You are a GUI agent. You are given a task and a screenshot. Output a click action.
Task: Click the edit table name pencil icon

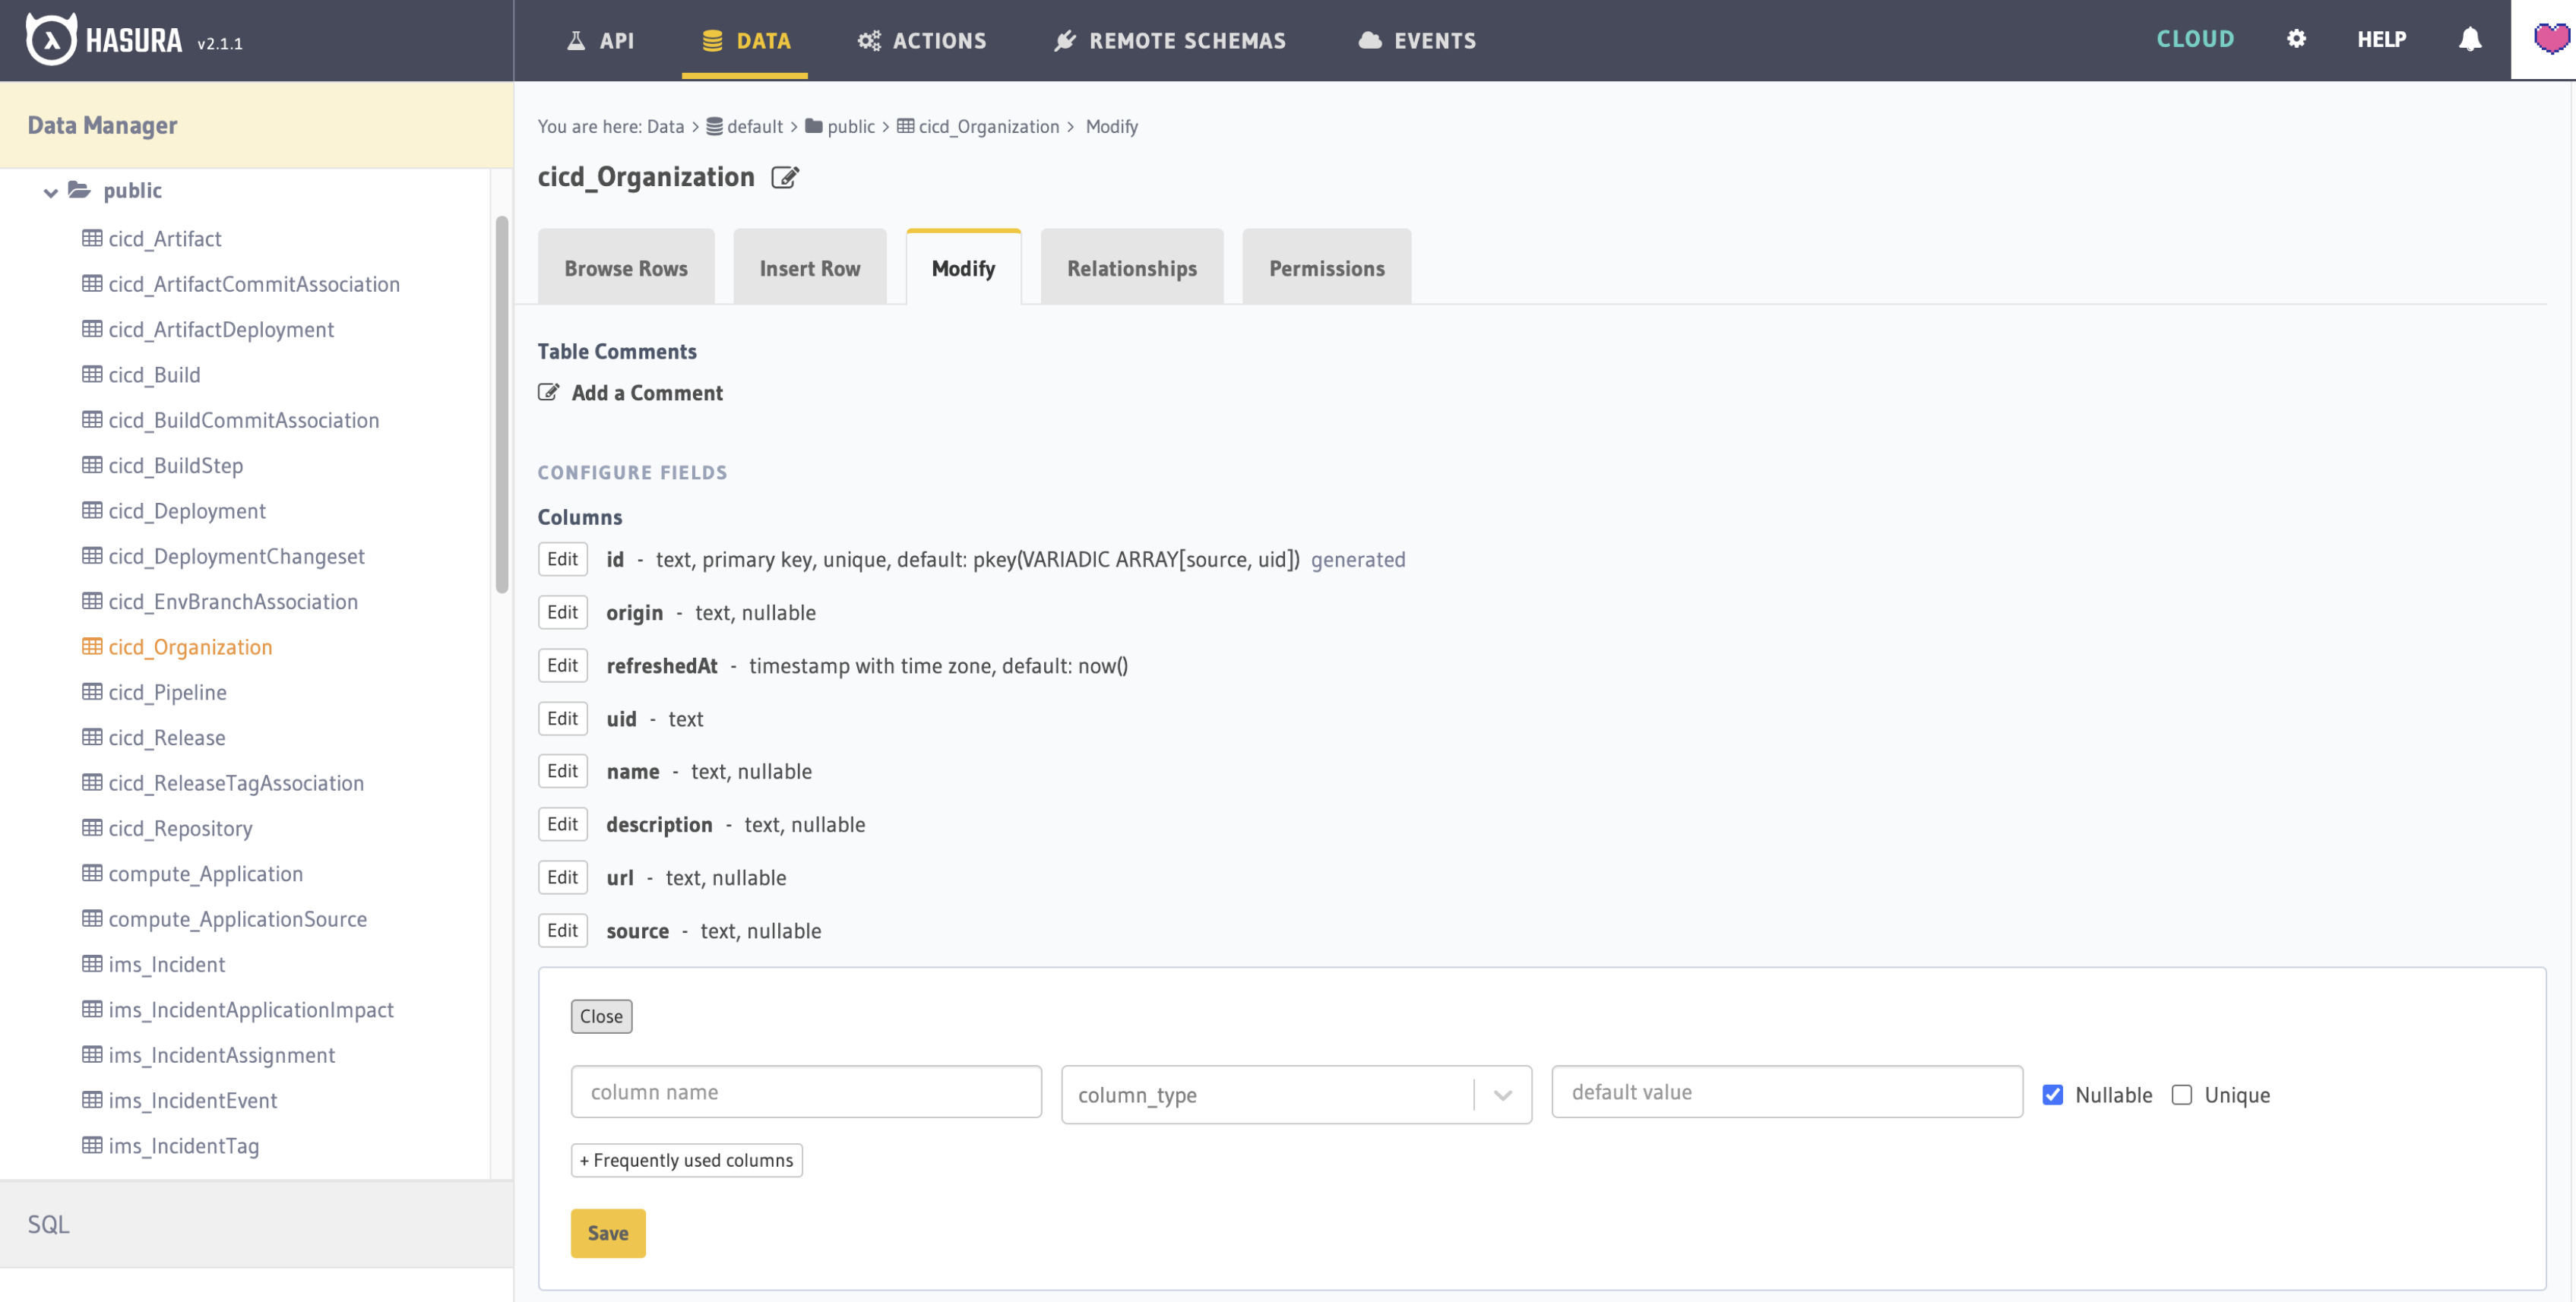785,178
